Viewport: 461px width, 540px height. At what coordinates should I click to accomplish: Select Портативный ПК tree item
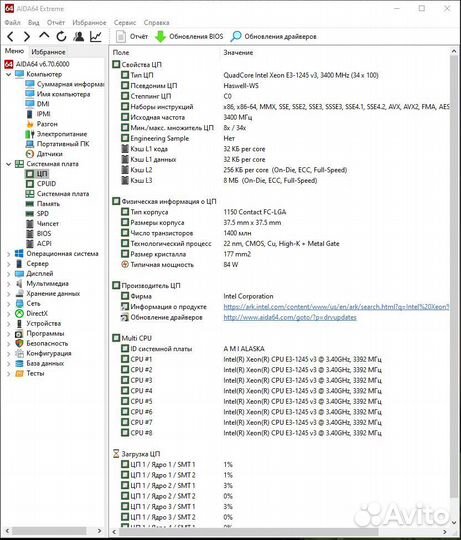(x=57, y=144)
